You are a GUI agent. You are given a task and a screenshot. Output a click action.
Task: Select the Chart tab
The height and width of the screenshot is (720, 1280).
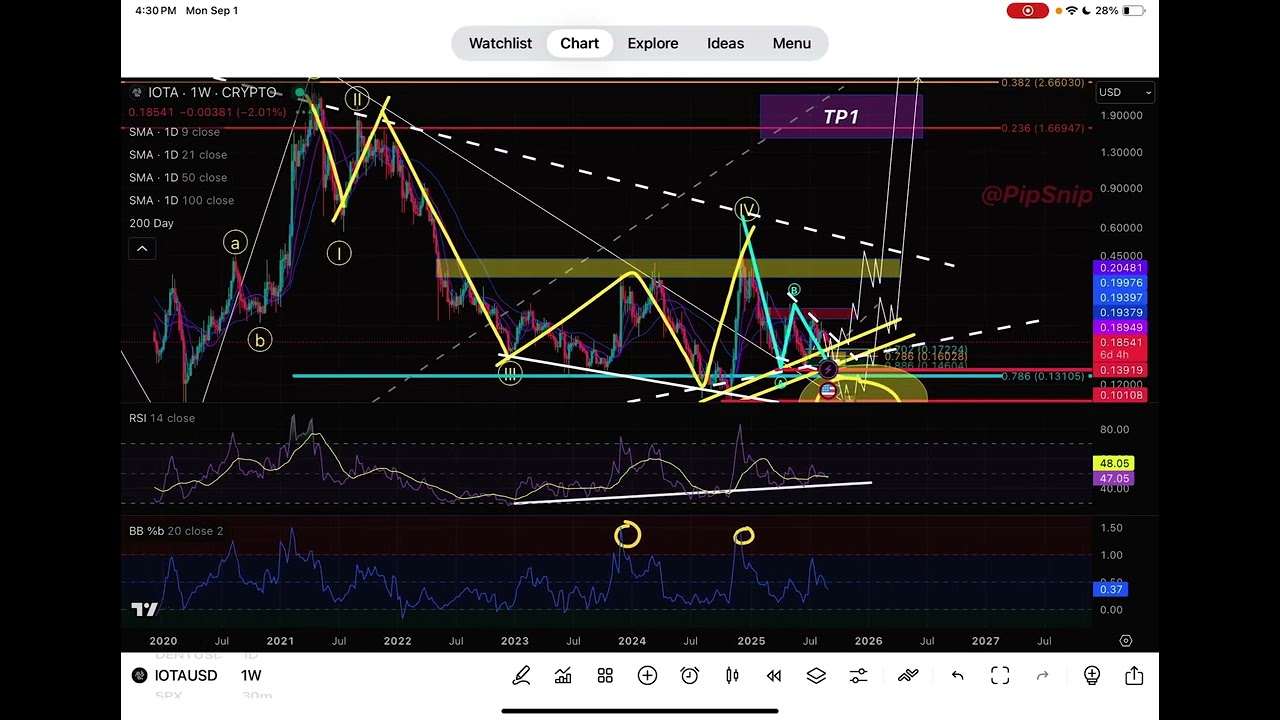click(x=580, y=43)
